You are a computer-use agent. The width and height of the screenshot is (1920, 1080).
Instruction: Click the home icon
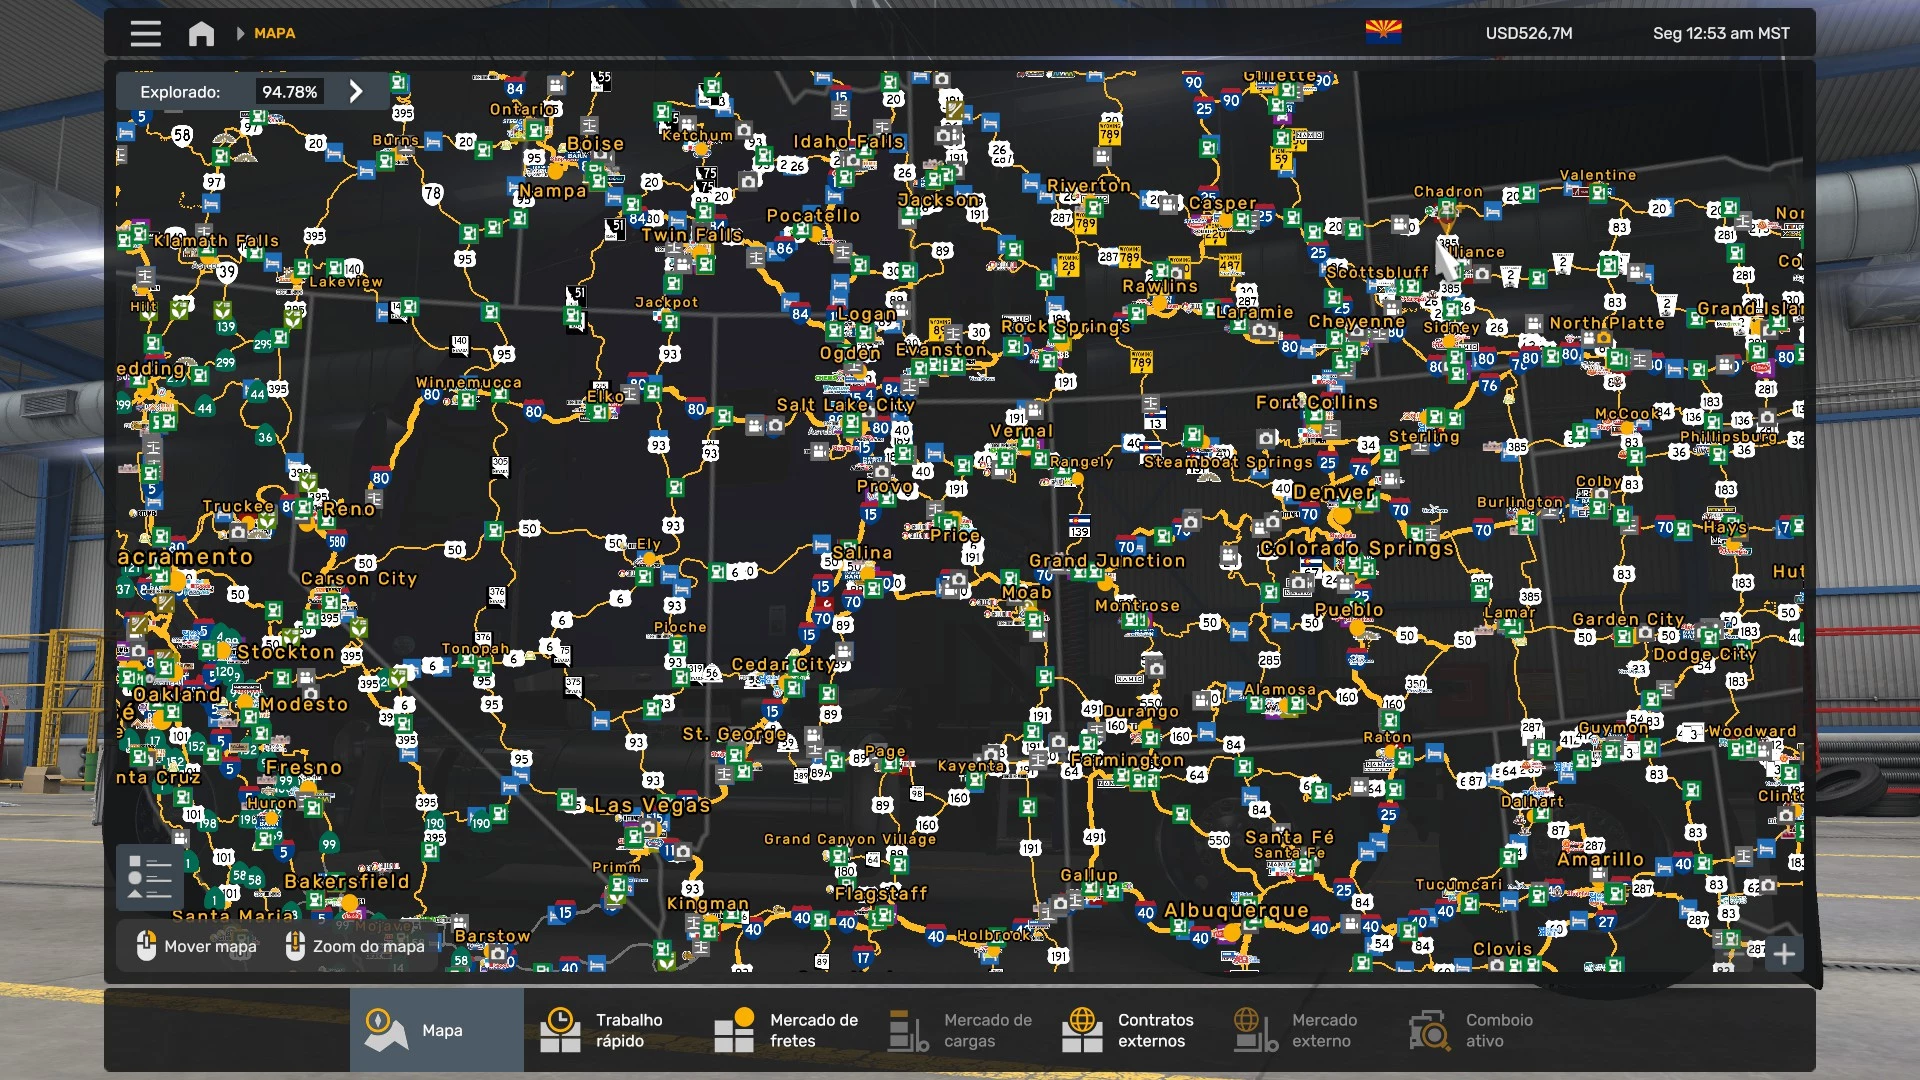click(201, 34)
